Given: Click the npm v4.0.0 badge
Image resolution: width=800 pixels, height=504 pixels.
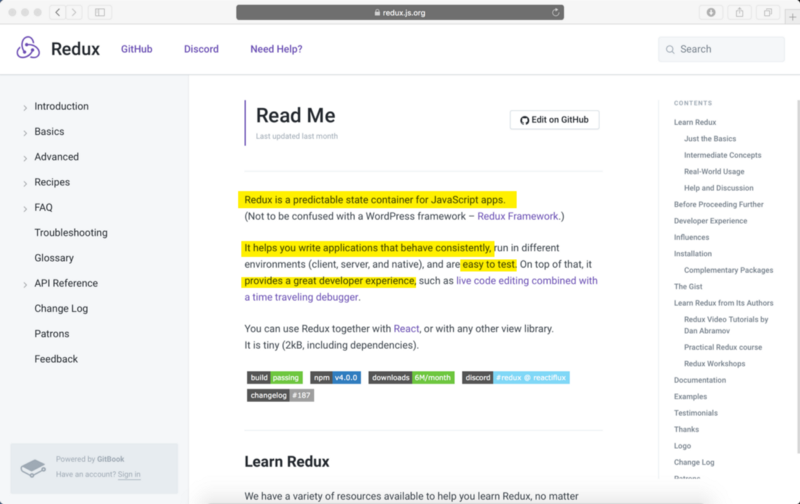Looking at the screenshot, I should click(x=336, y=377).
